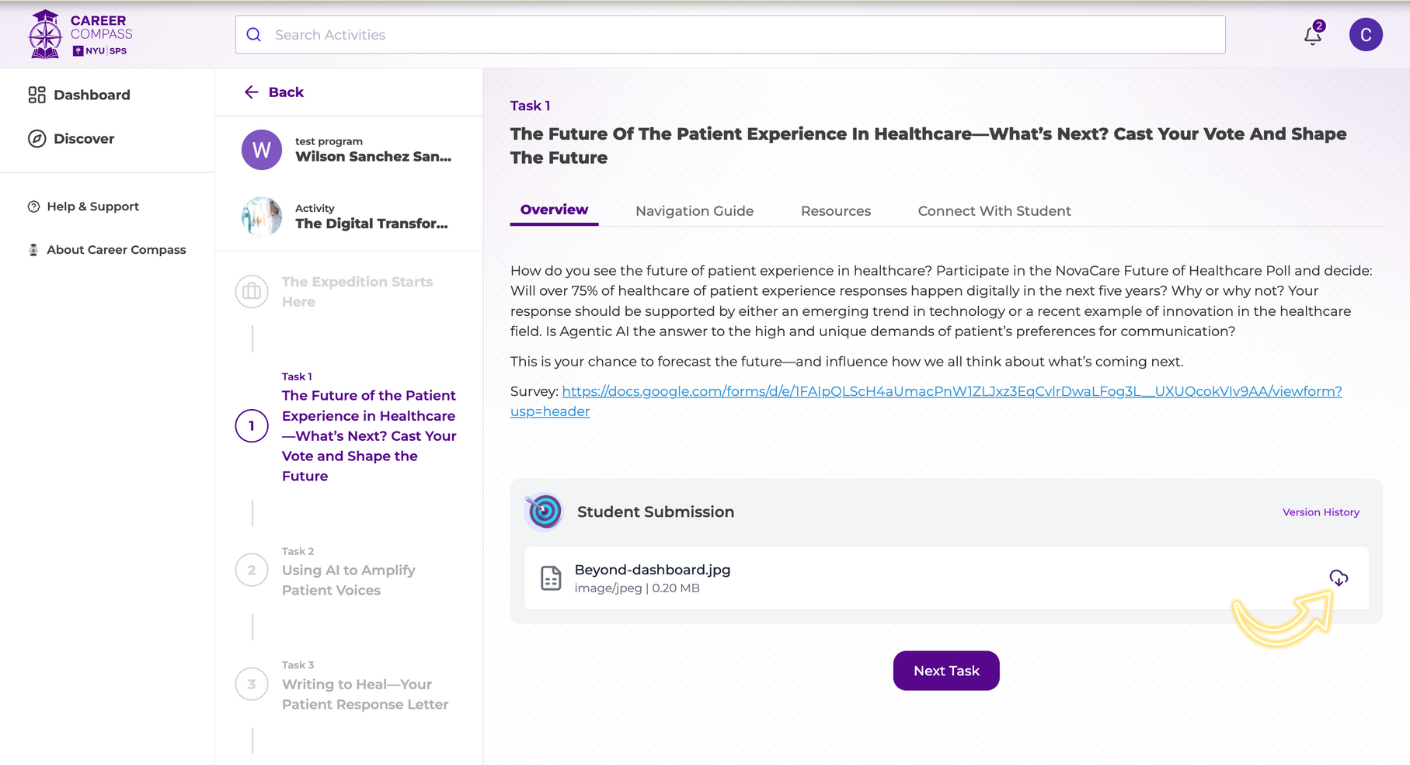Click the Dashboard grid icon
Screen dimensions: 1410x765
point(37,95)
